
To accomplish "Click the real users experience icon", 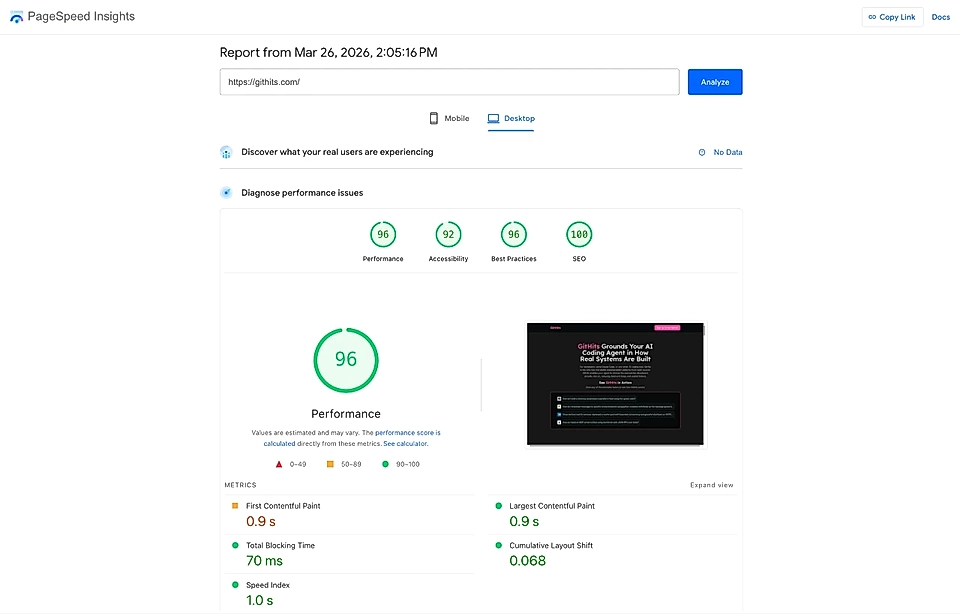I will click(x=226, y=152).
